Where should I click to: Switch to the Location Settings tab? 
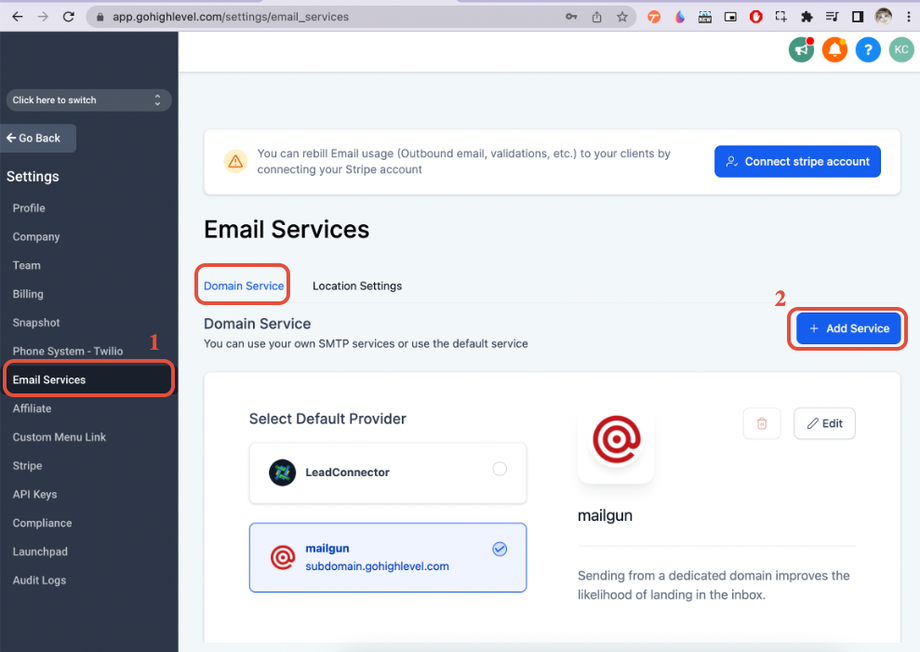point(357,286)
